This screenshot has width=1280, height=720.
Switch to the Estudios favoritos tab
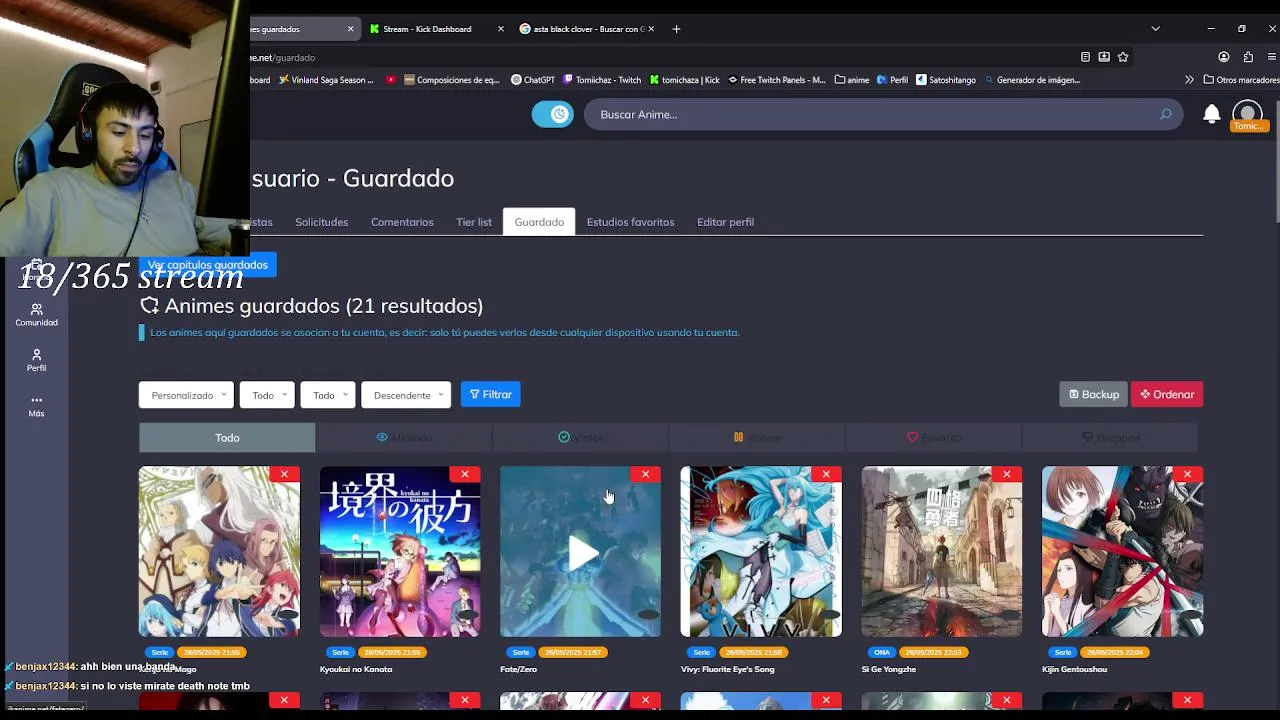click(630, 222)
